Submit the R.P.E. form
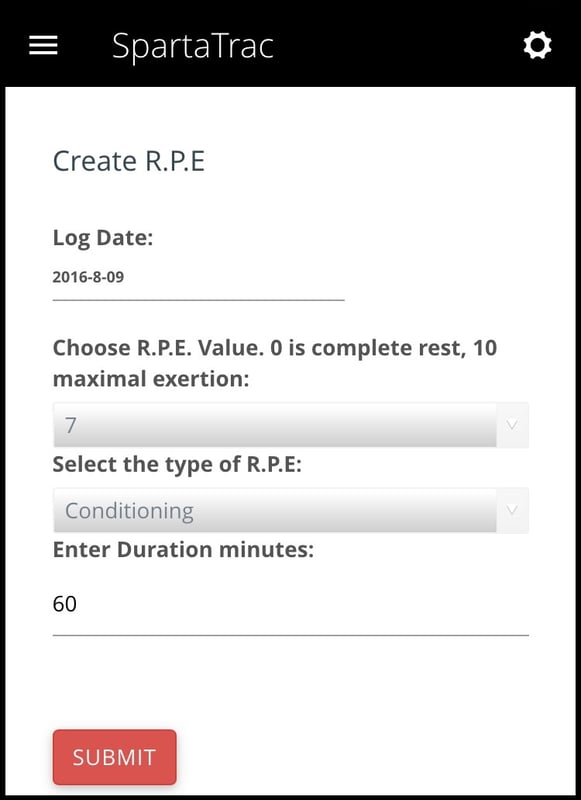The height and width of the screenshot is (800, 581). [x=114, y=757]
